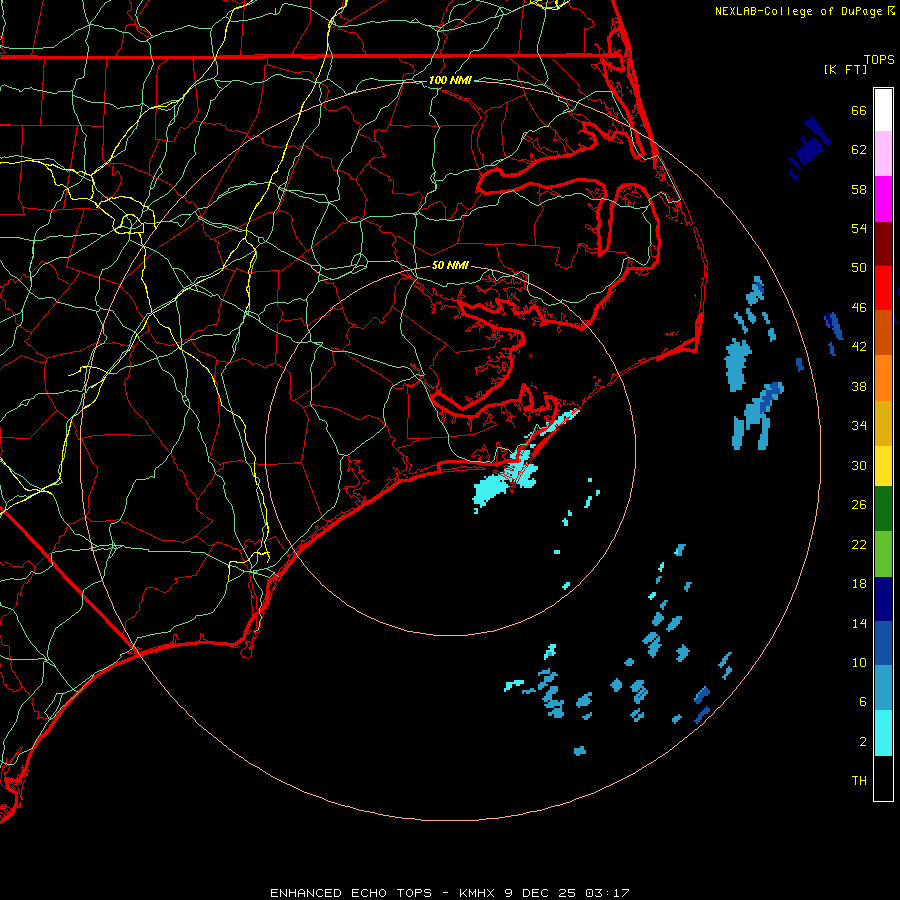Click the light pink 62 kft legend swatch

(x=883, y=154)
